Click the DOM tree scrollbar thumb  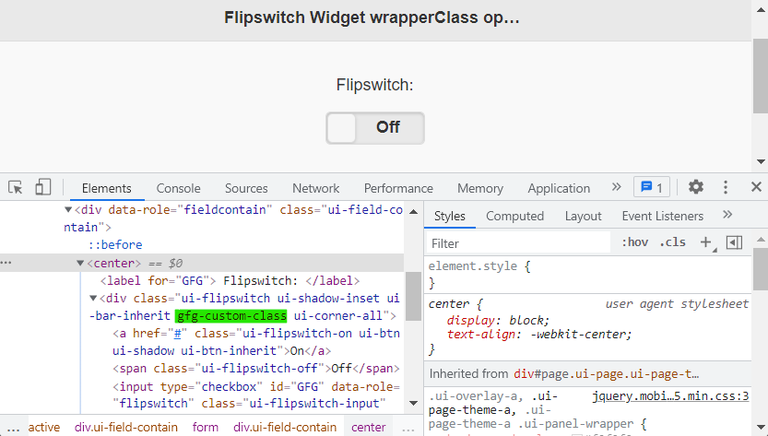pos(413,296)
